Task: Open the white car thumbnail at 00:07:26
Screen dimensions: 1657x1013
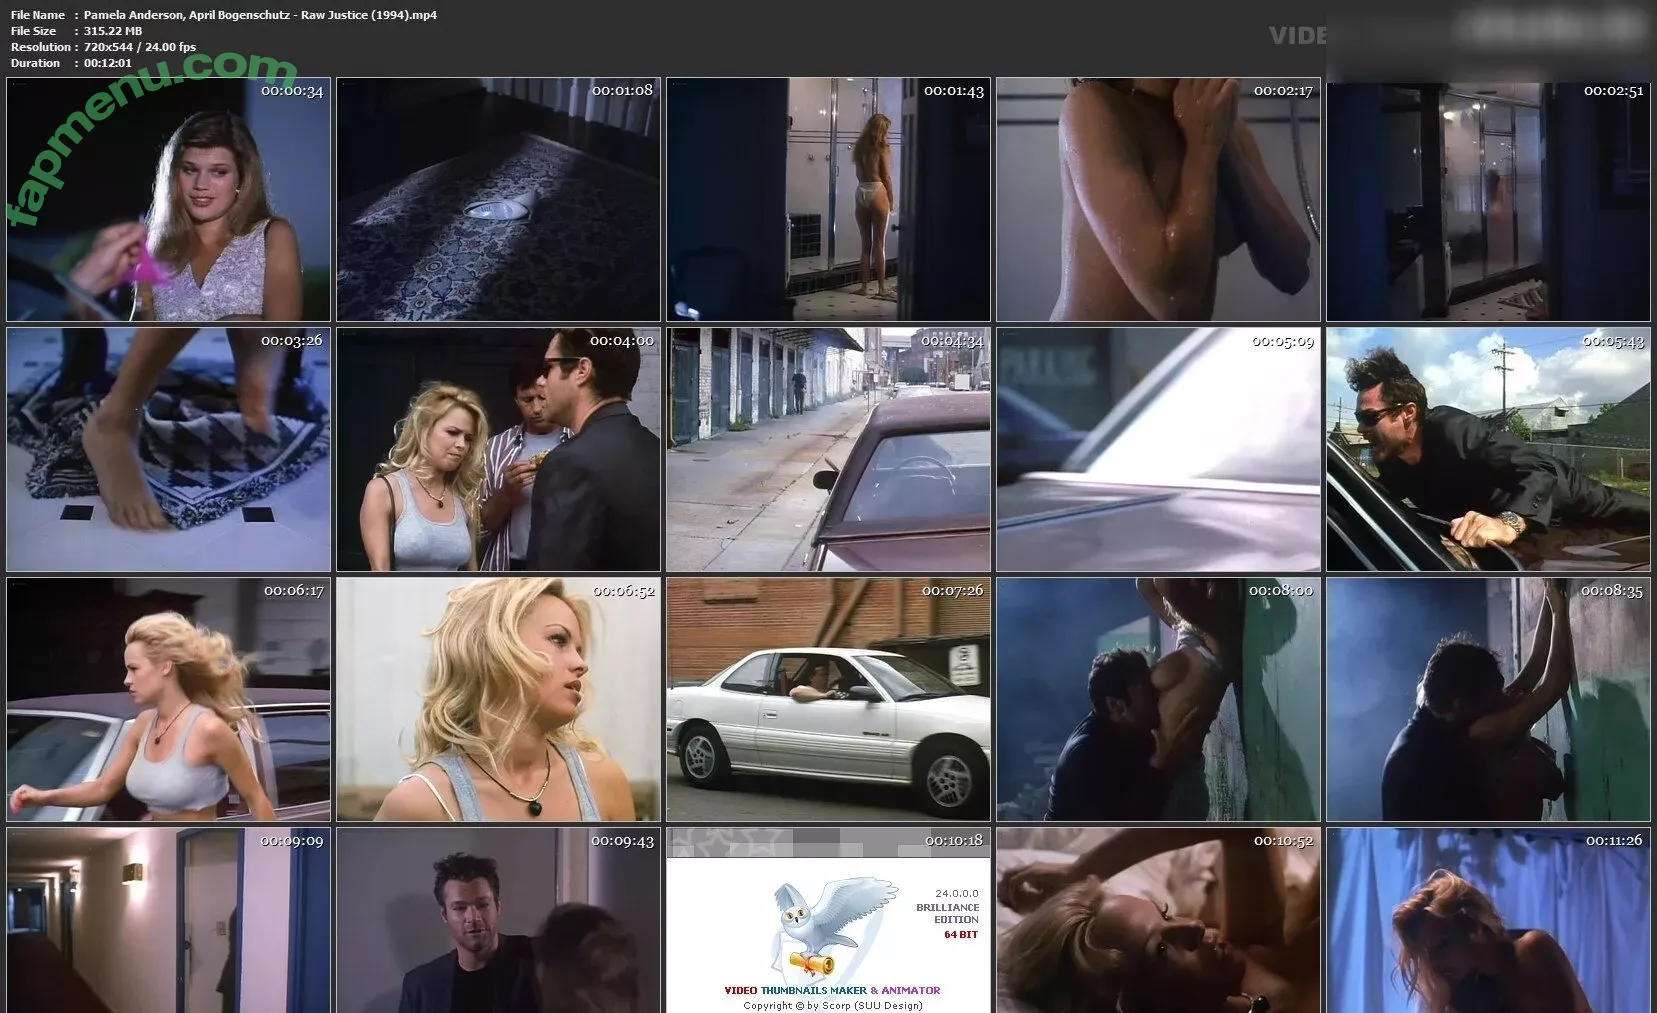Action: click(x=828, y=700)
